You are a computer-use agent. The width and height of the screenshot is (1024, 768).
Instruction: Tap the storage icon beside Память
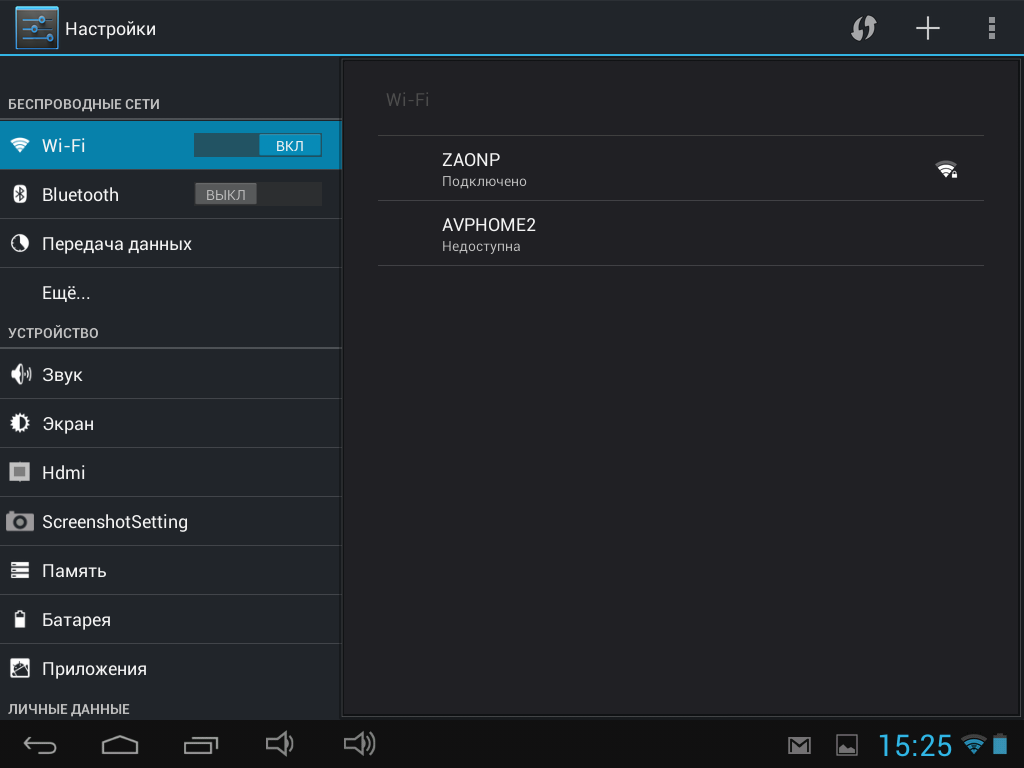(20, 570)
